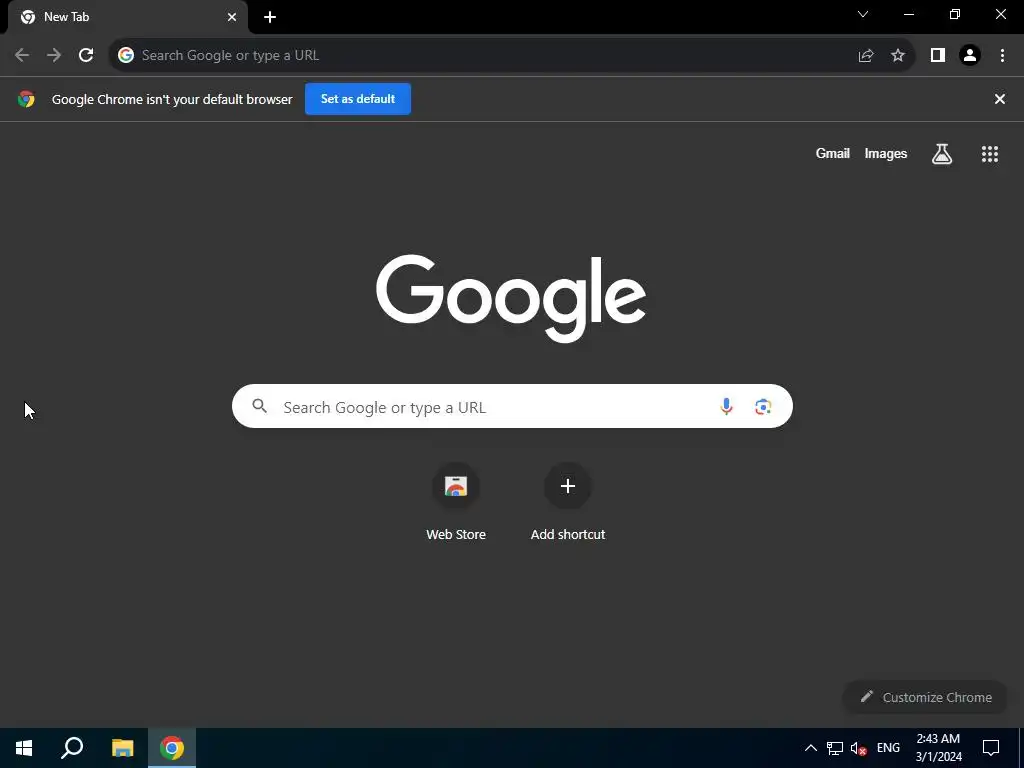1024x768 pixels.
Task: Open Search Labs flask icon
Action: pyautogui.click(x=942, y=154)
